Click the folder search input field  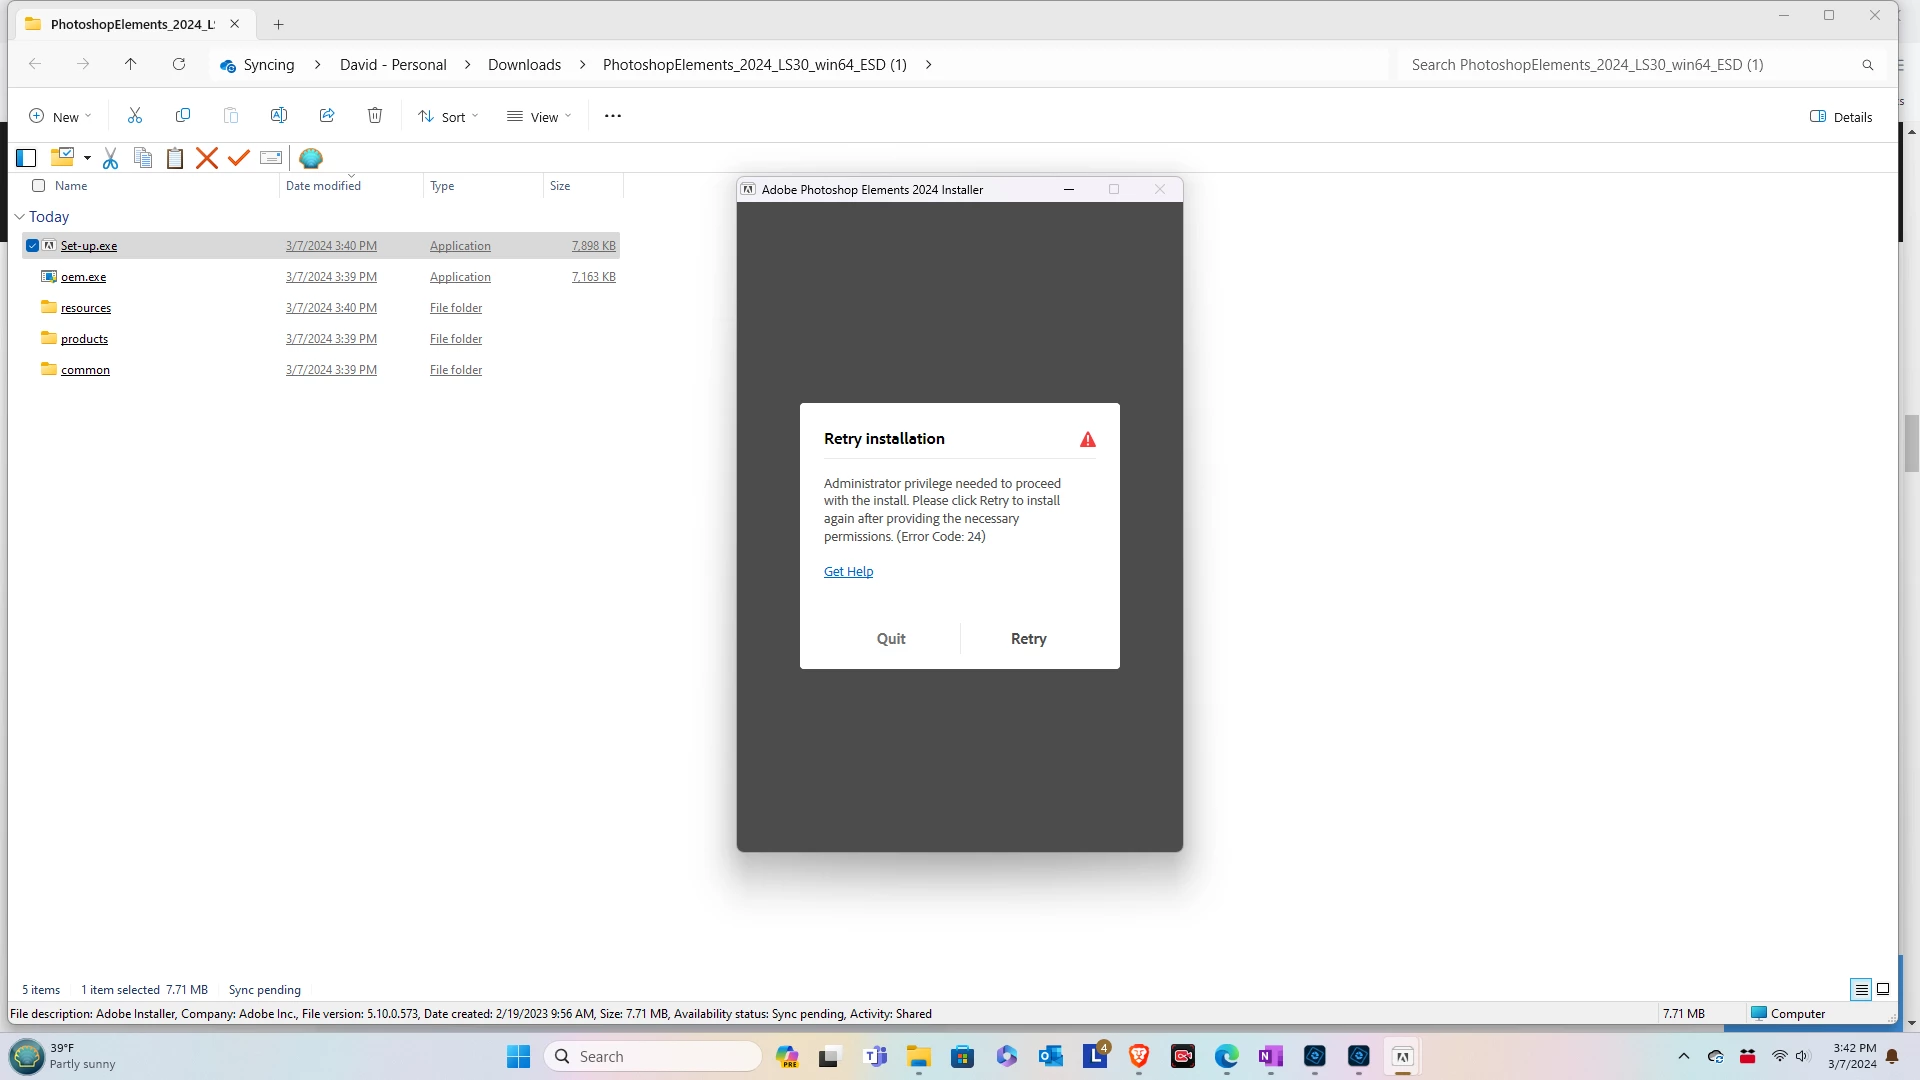[x=1630, y=65]
